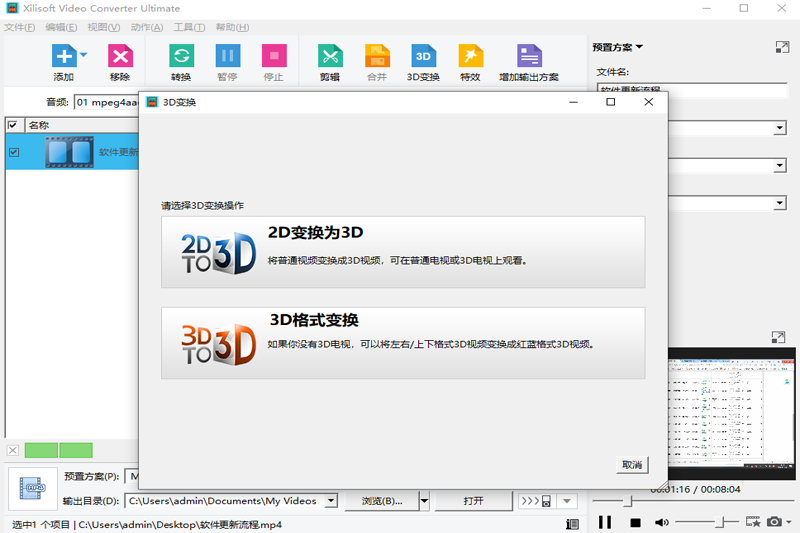Stop playback with the stop button

coord(635,523)
